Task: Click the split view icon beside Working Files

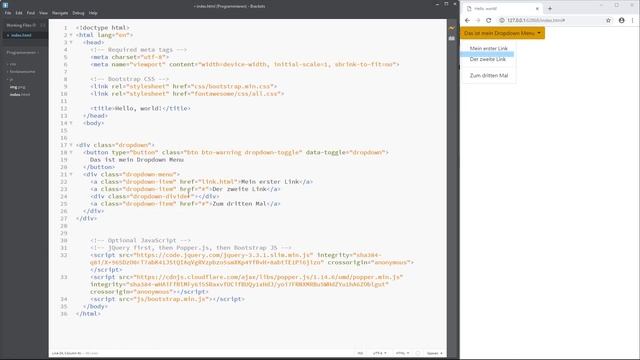Action: (x=43, y=25)
